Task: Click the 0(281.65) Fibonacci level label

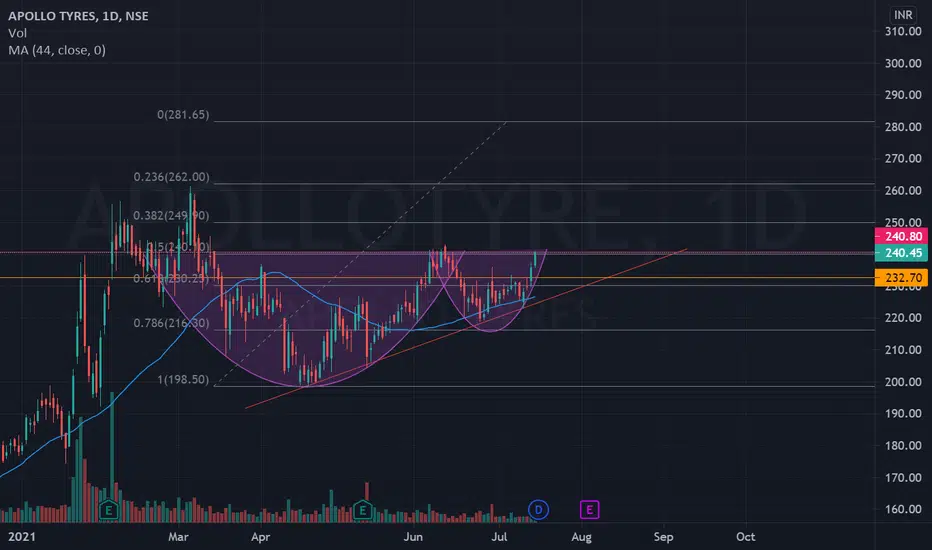Action: pos(183,115)
